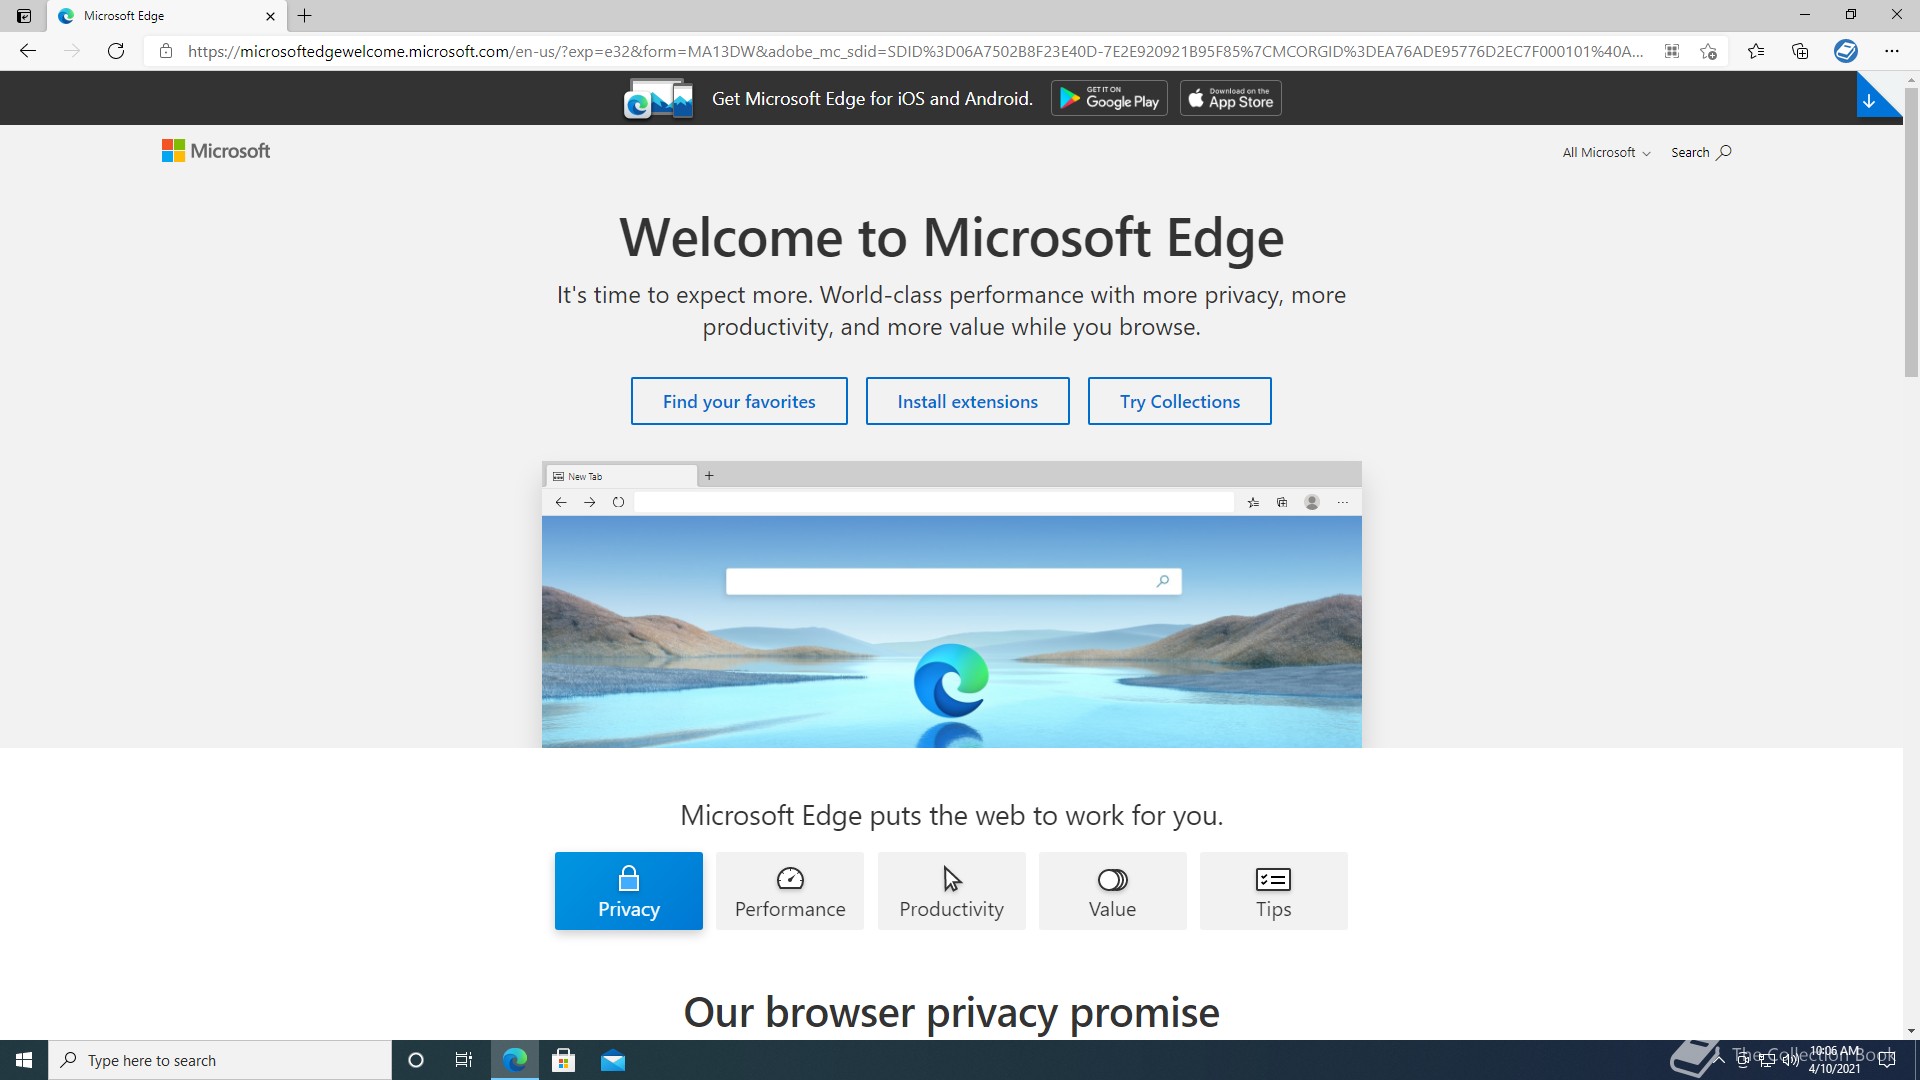Add this page to favorites with the star-plus icon

coord(1708,51)
